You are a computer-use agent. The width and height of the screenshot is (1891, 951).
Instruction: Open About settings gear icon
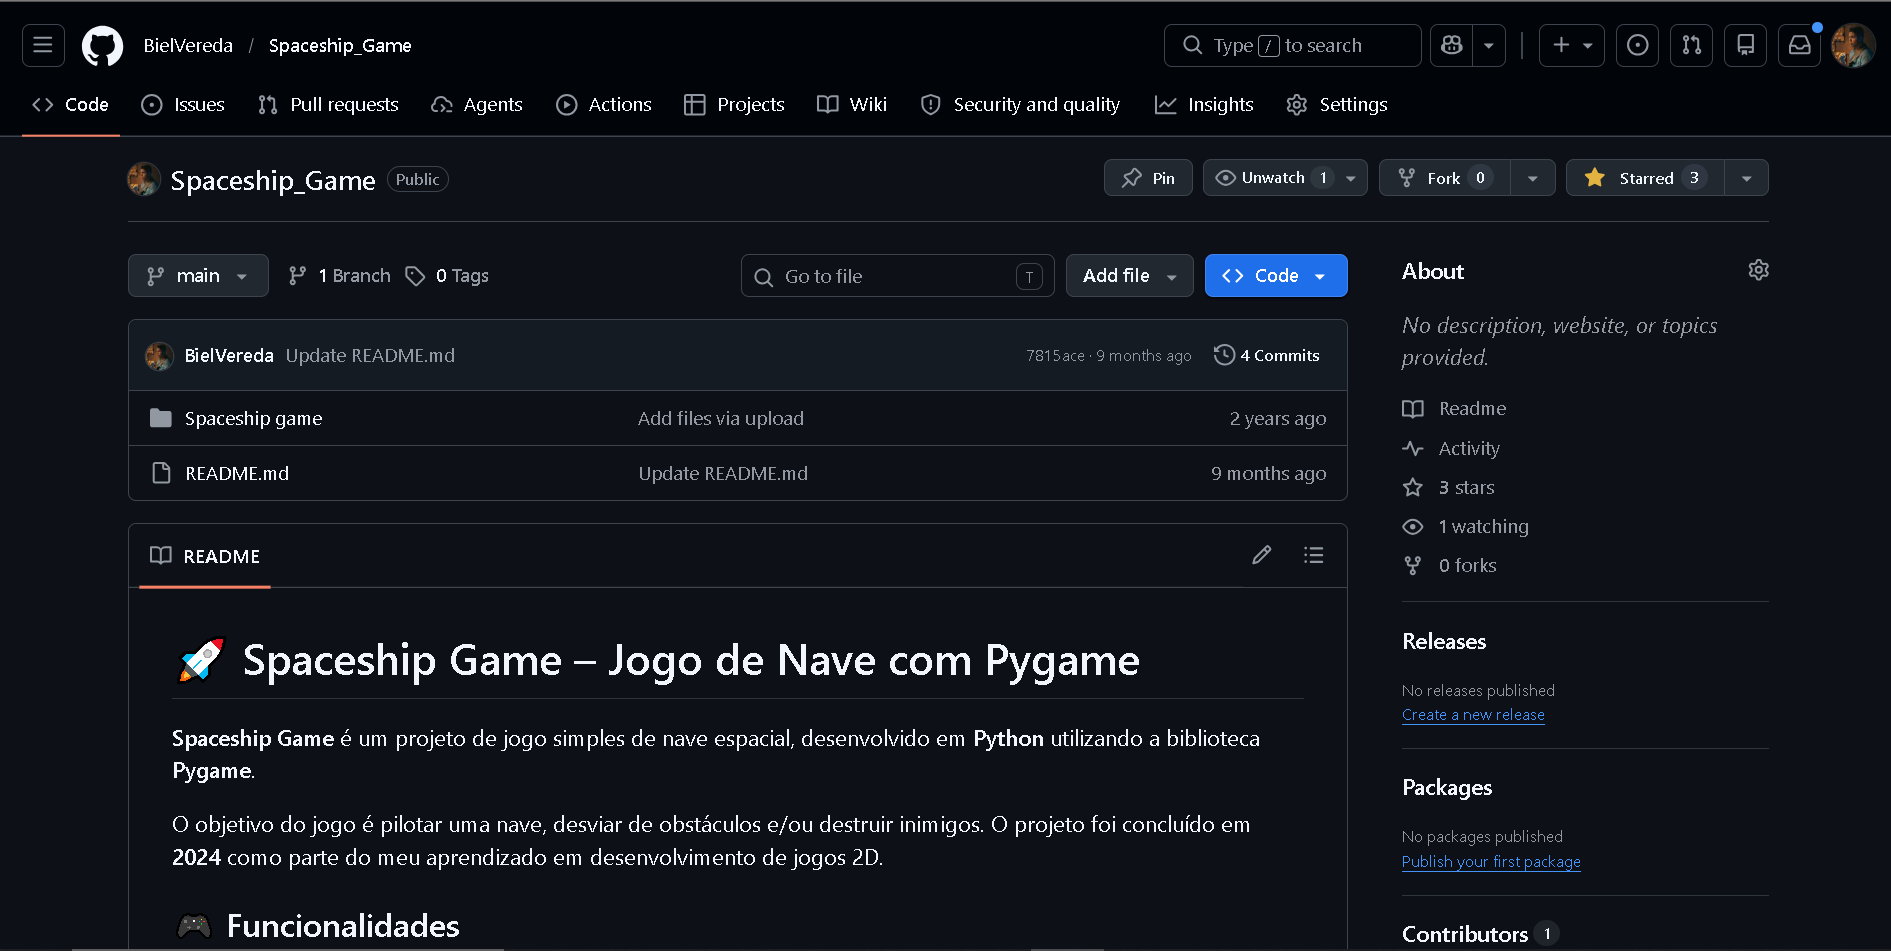[x=1758, y=270]
